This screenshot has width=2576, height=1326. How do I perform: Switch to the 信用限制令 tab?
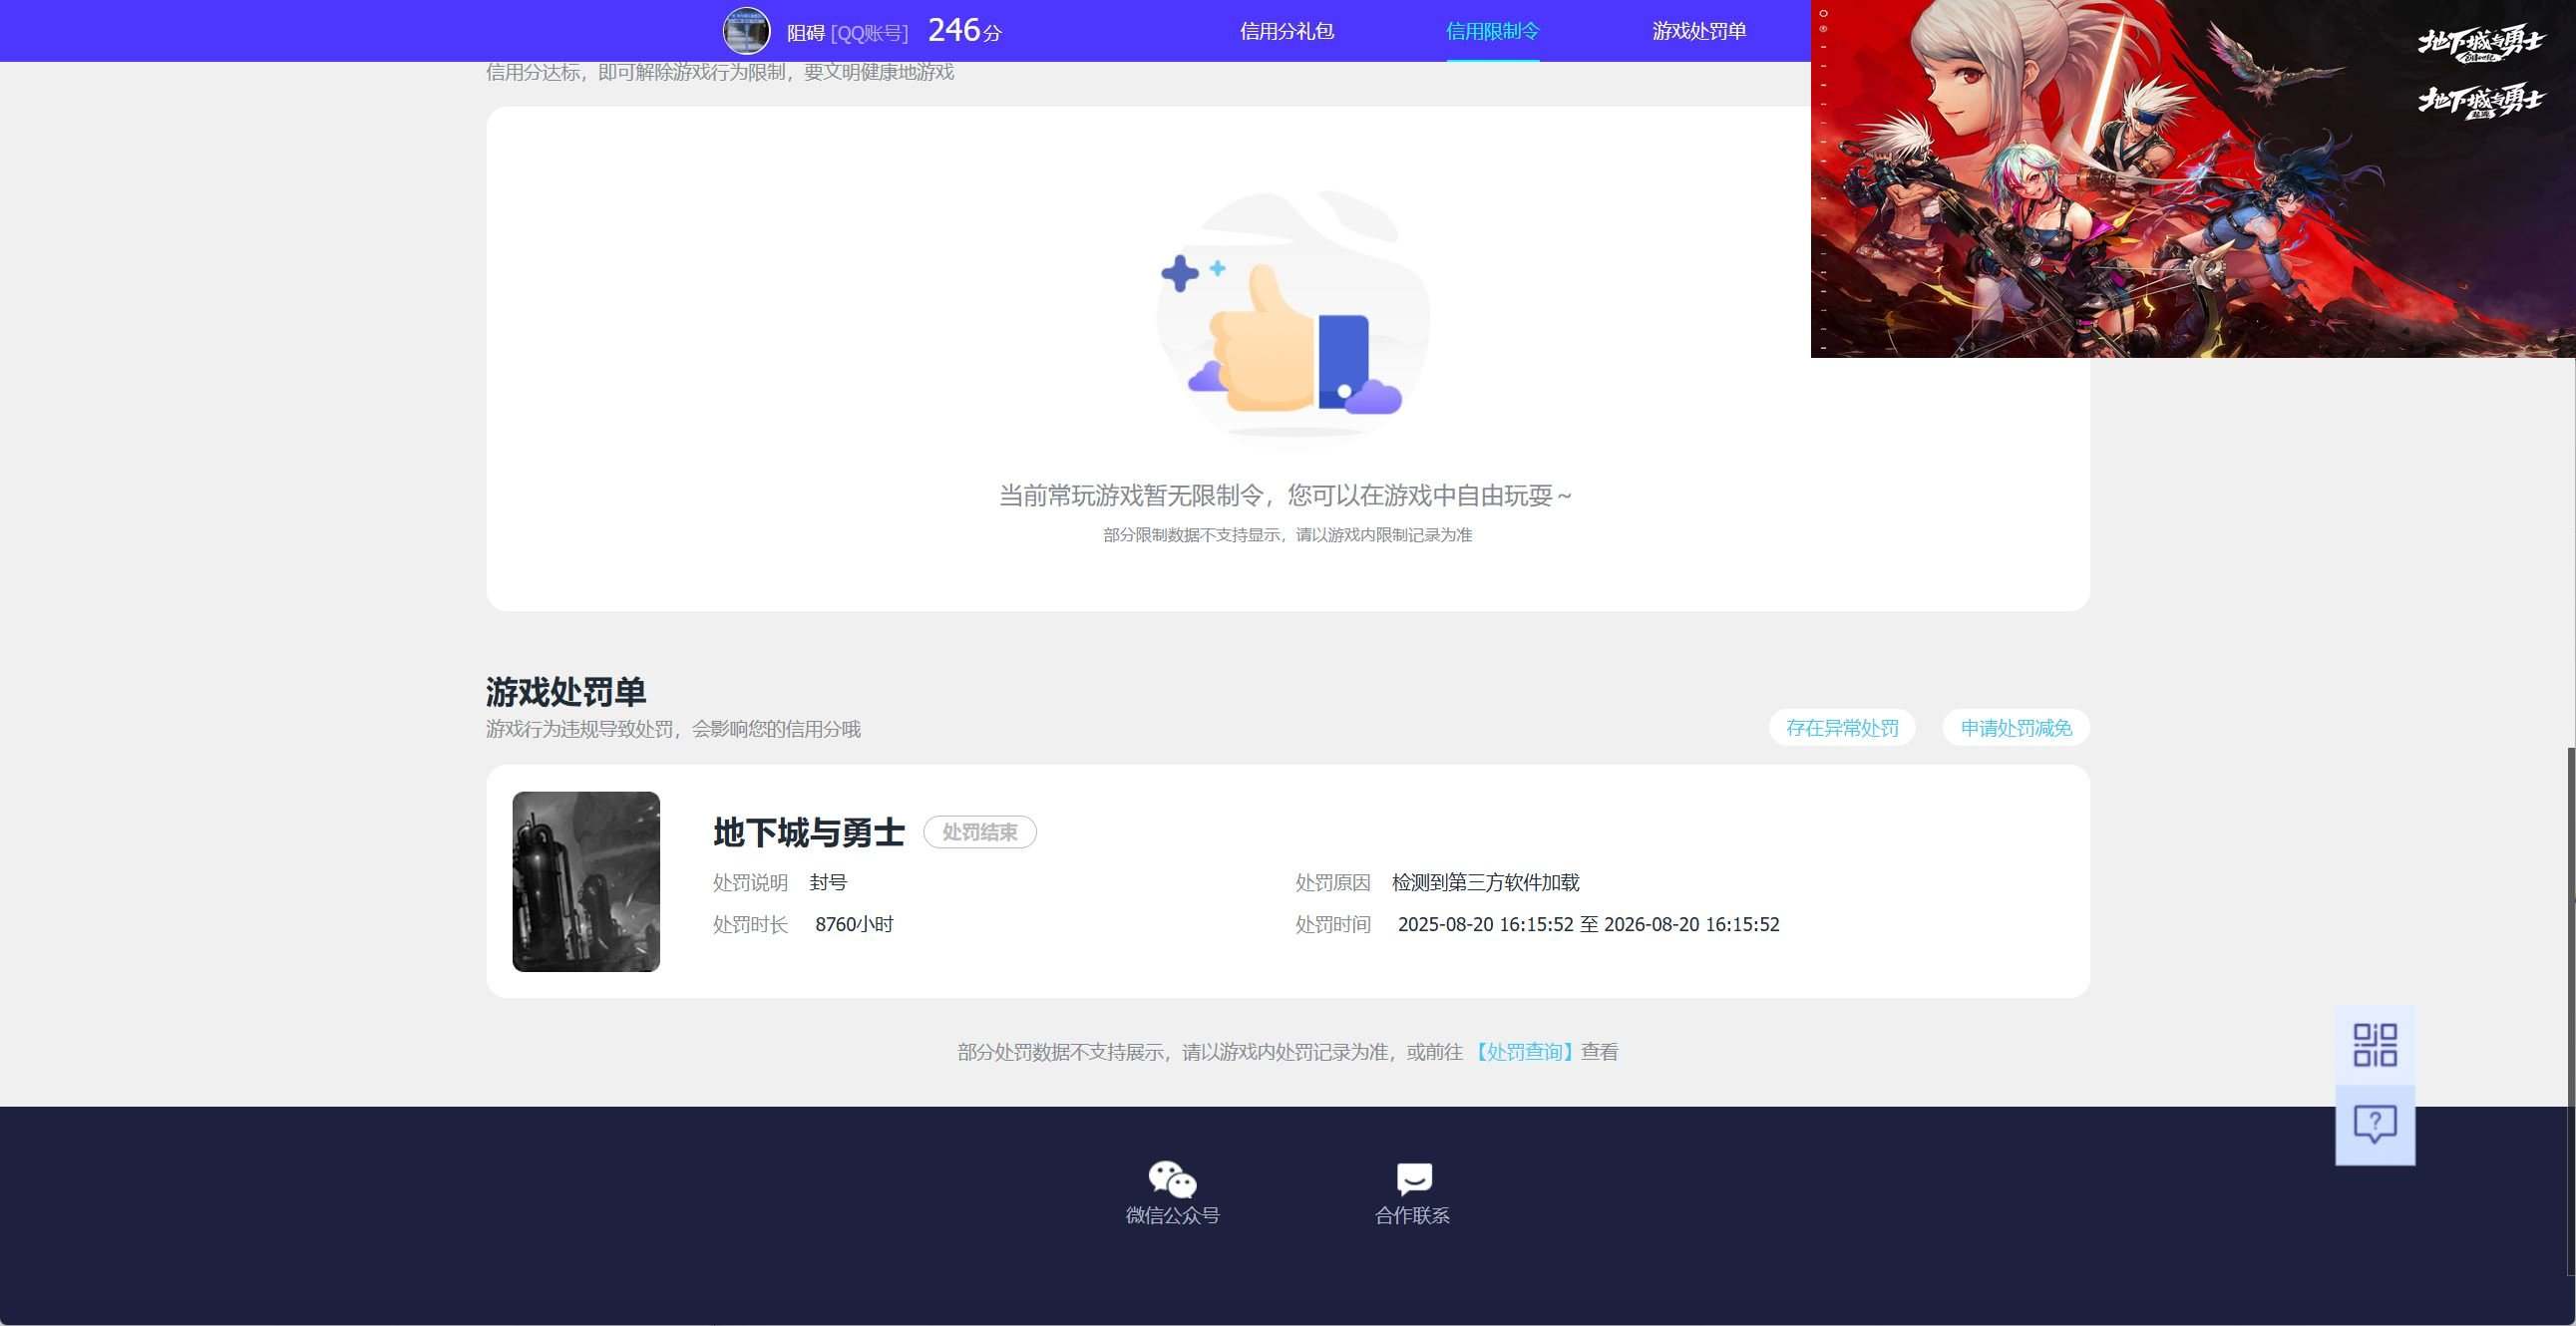(1492, 31)
